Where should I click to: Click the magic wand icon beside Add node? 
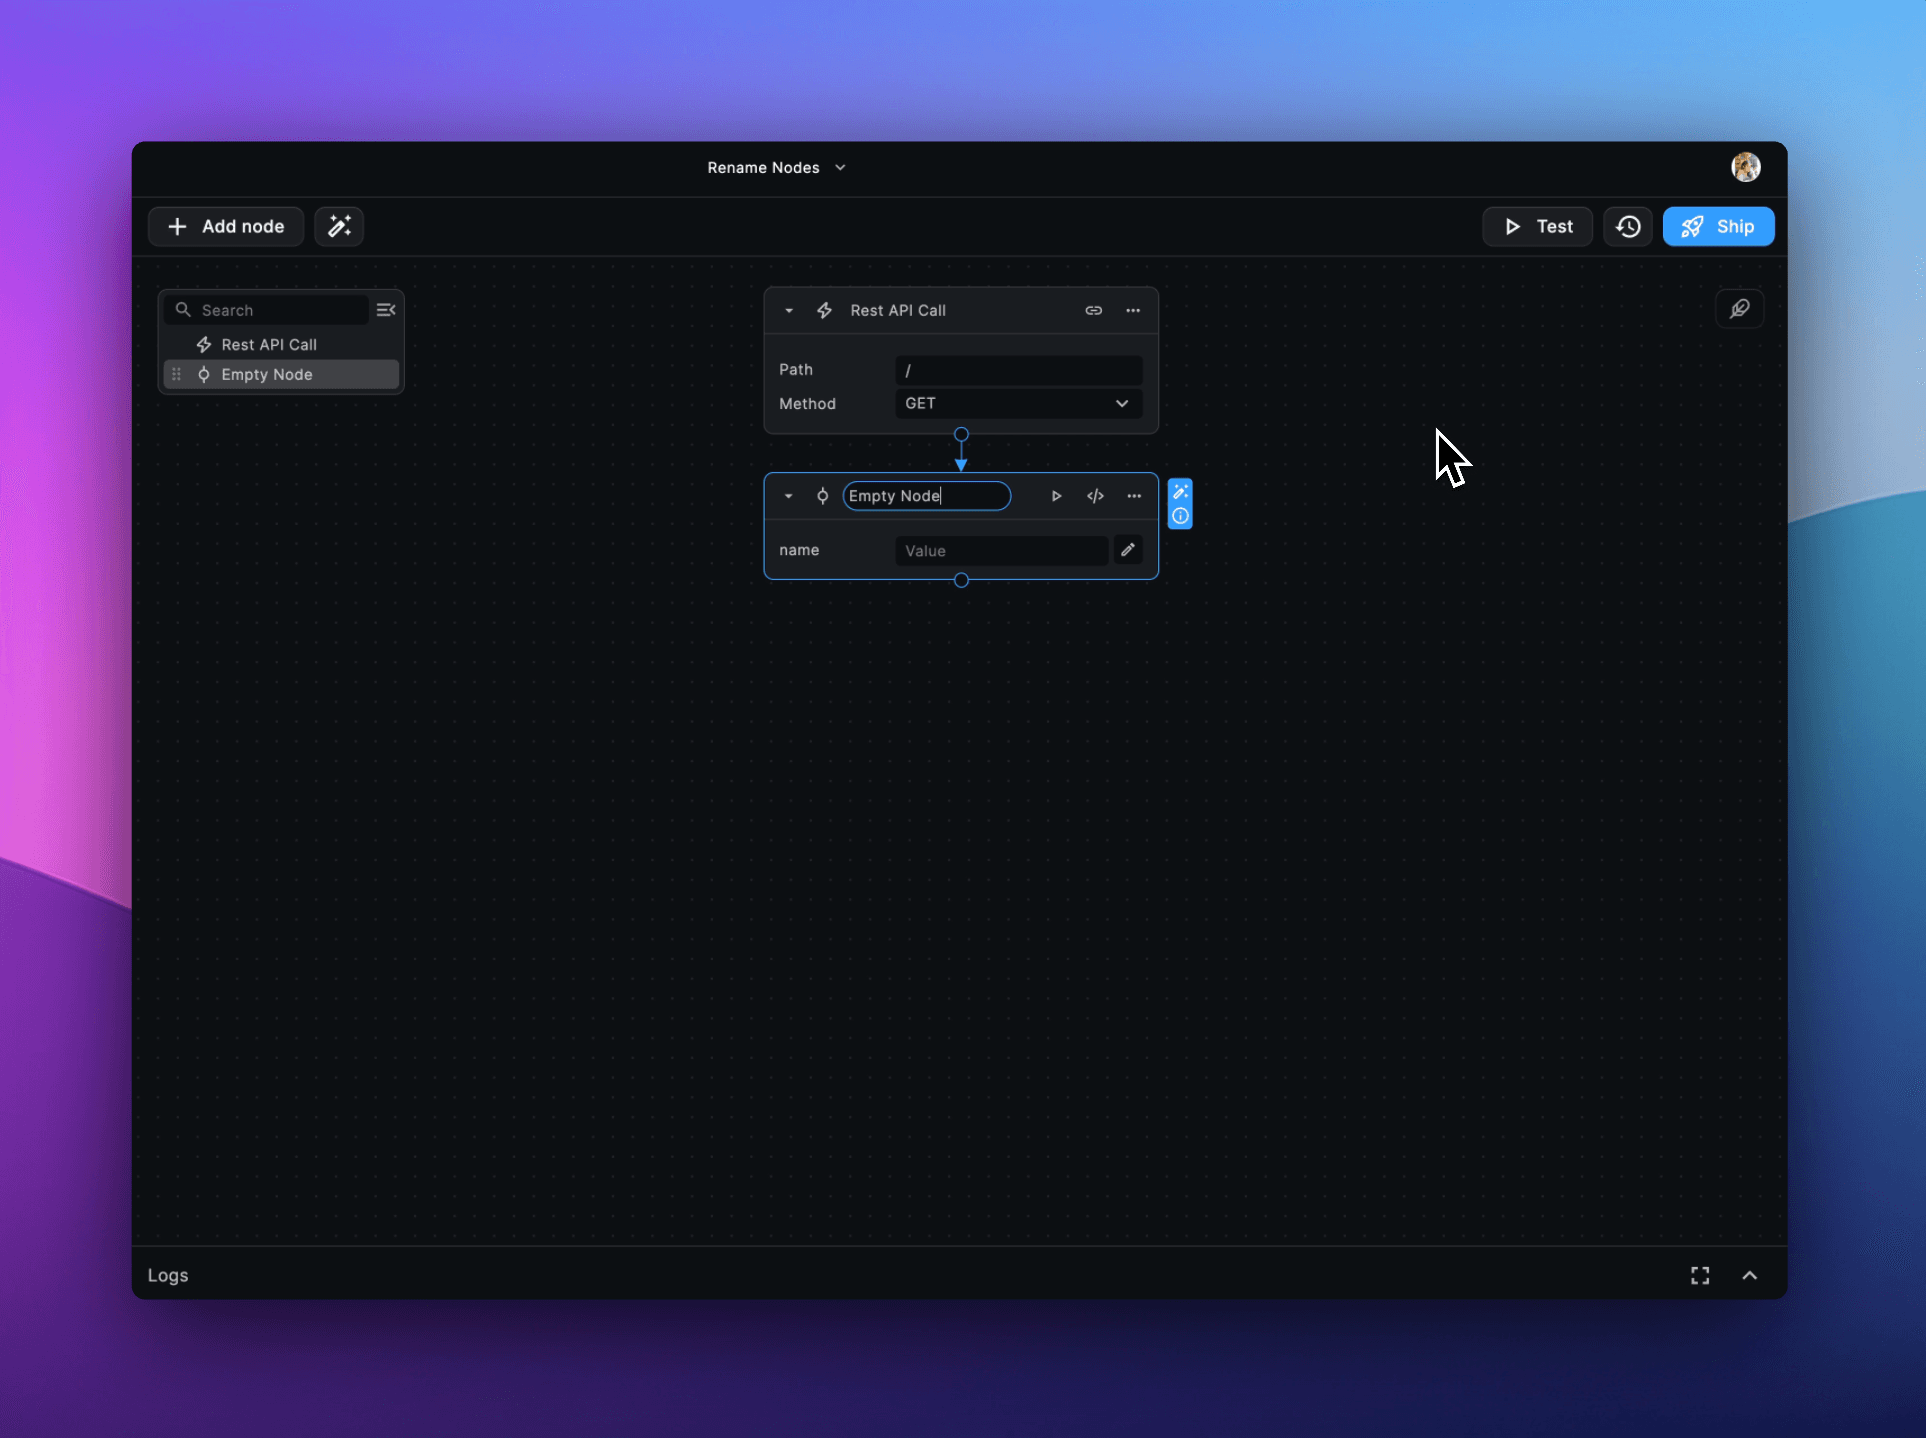click(339, 226)
